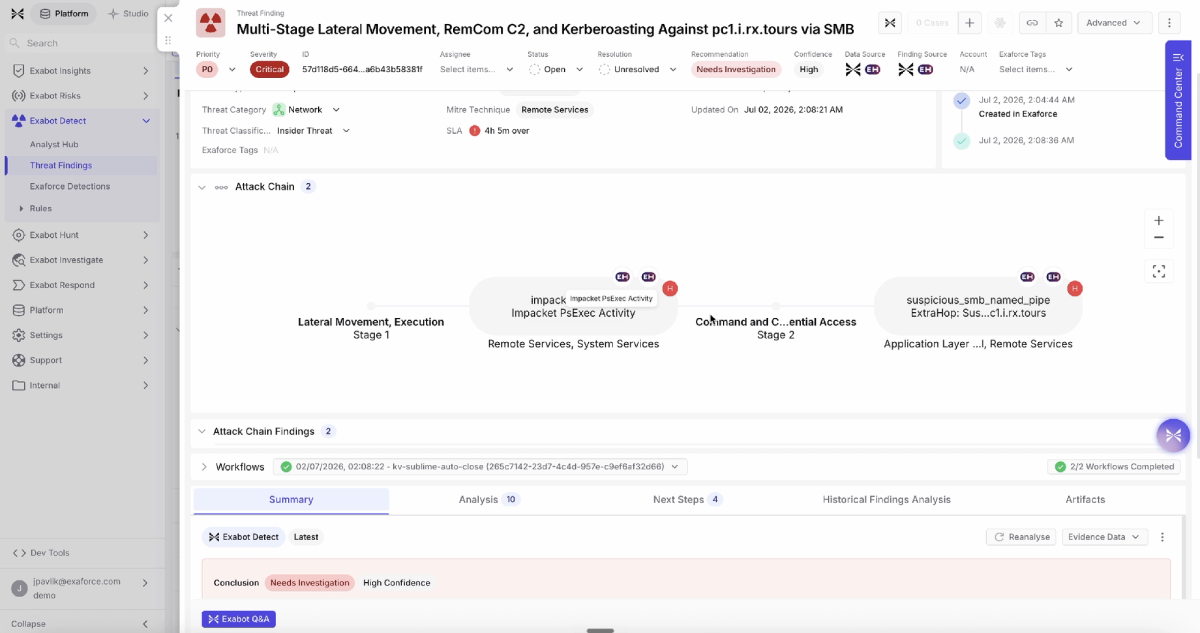
Task: Fit attack chain graph to screen
Action: click(x=1158, y=271)
